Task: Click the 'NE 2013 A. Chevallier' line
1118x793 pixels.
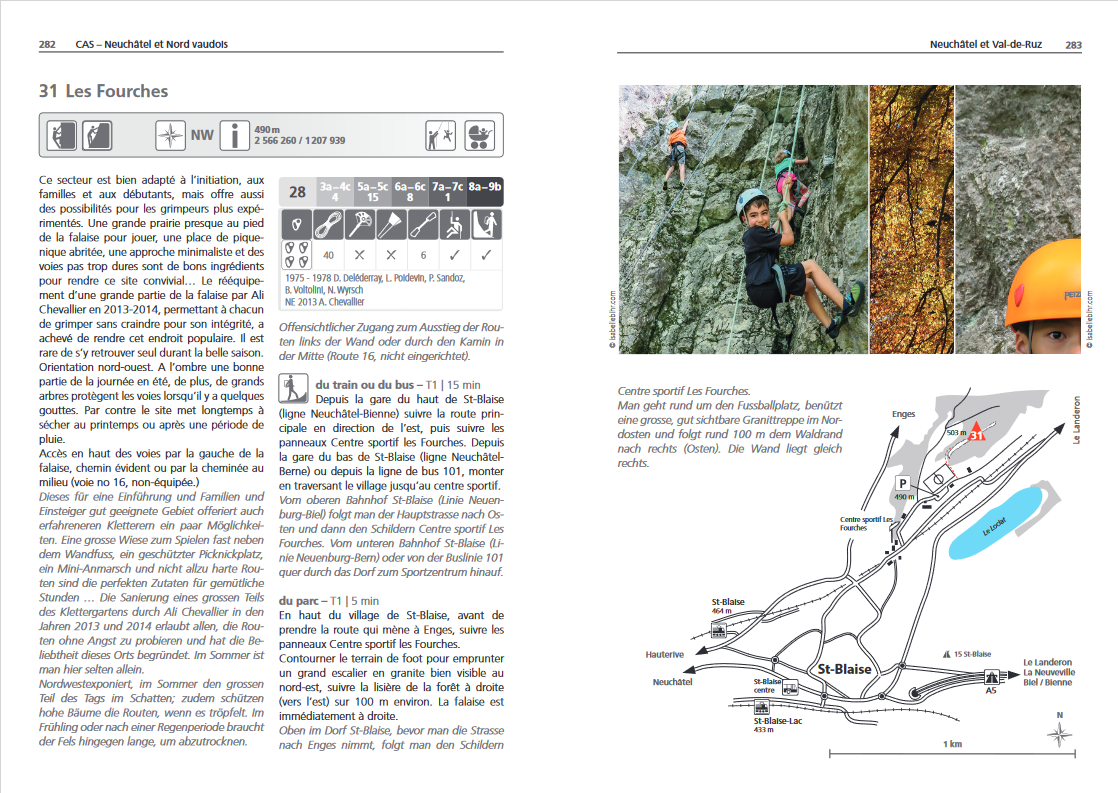Action: 324,302
